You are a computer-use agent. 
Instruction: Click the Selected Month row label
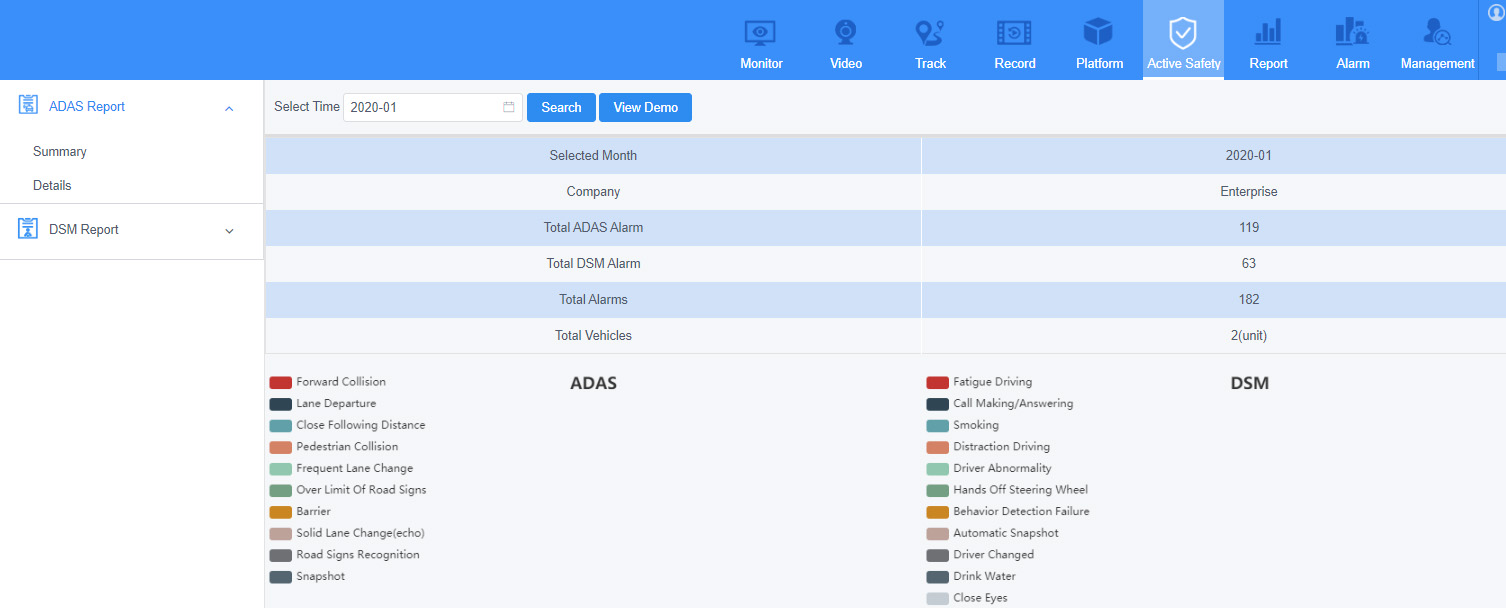(x=593, y=156)
